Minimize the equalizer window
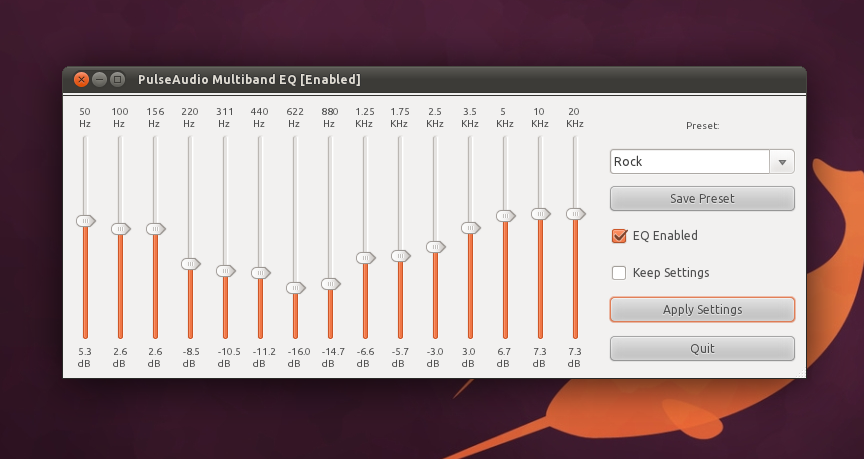The width and height of the screenshot is (864, 459). coord(99,79)
